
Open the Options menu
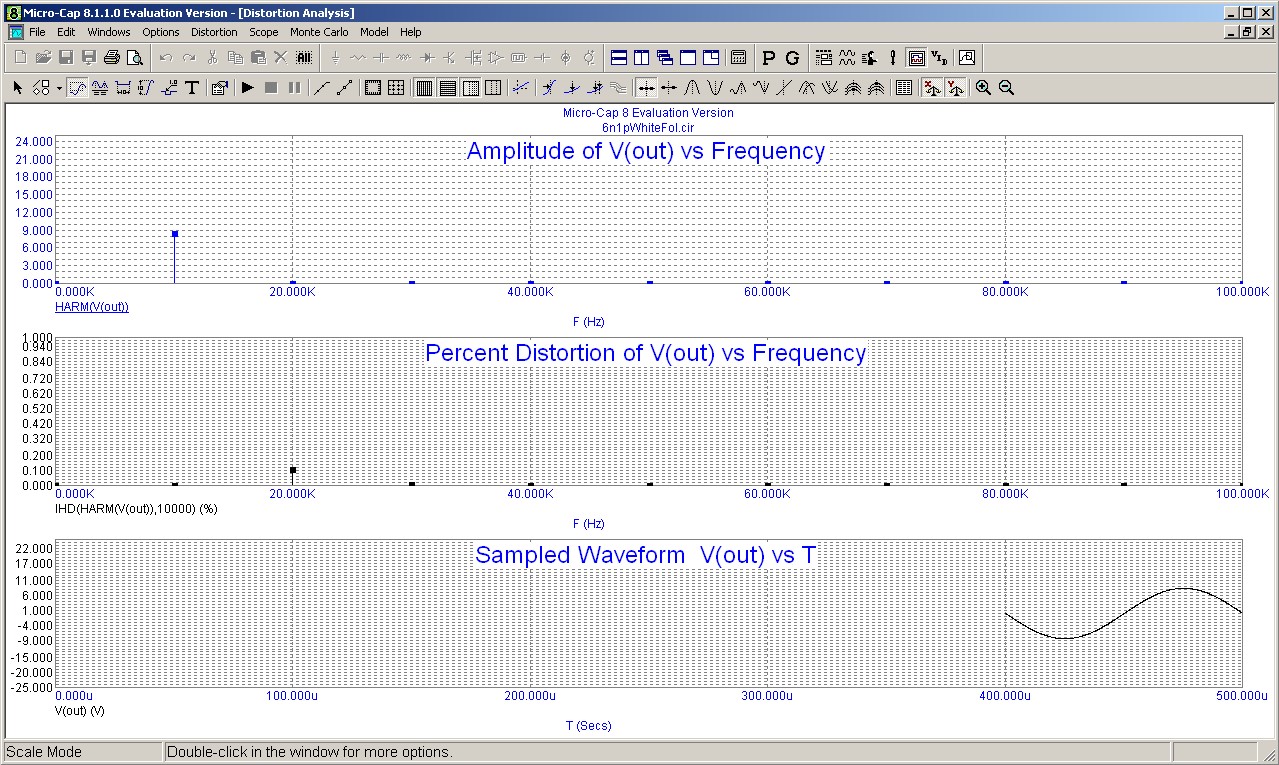coord(161,32)
